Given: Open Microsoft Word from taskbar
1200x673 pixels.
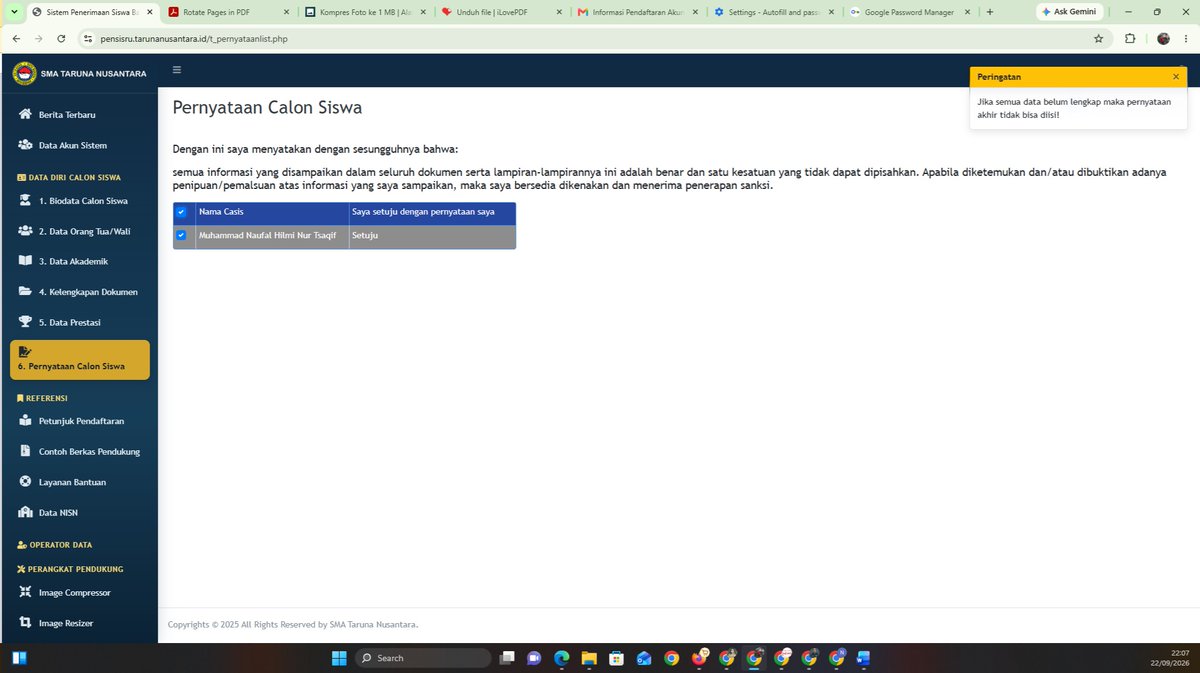Looking at the screenshot, I should click(863, 658).
